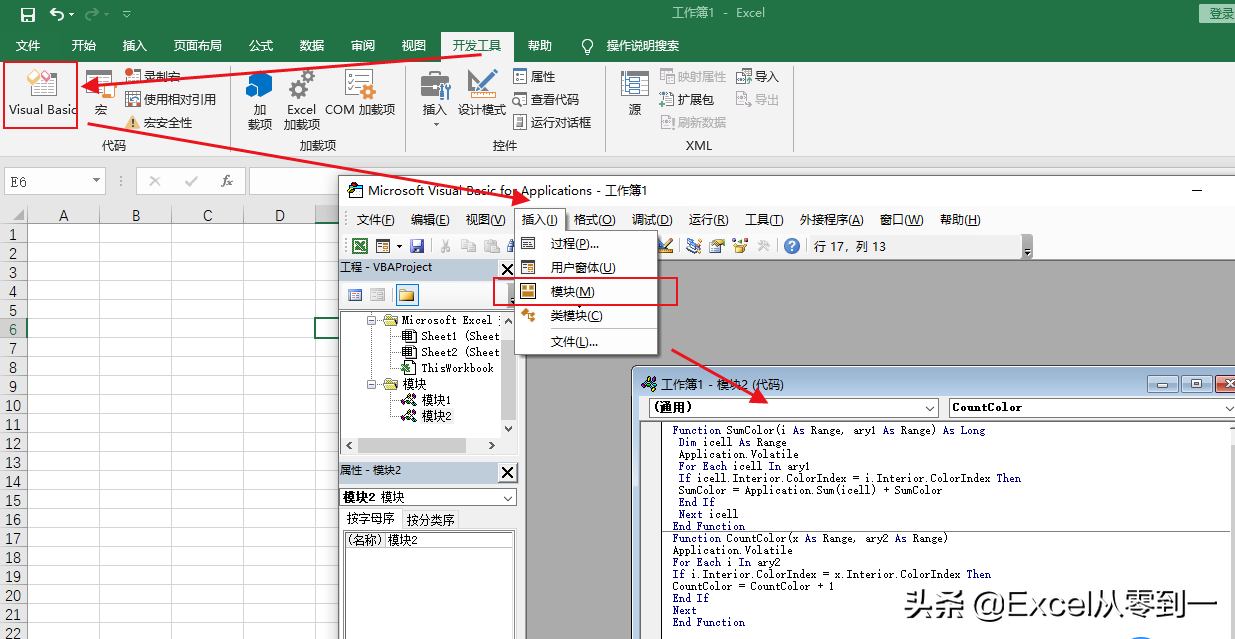Click VBA toolbar save icon
This screenshot has width=1235, height=639.
click(x=417, y=246)
